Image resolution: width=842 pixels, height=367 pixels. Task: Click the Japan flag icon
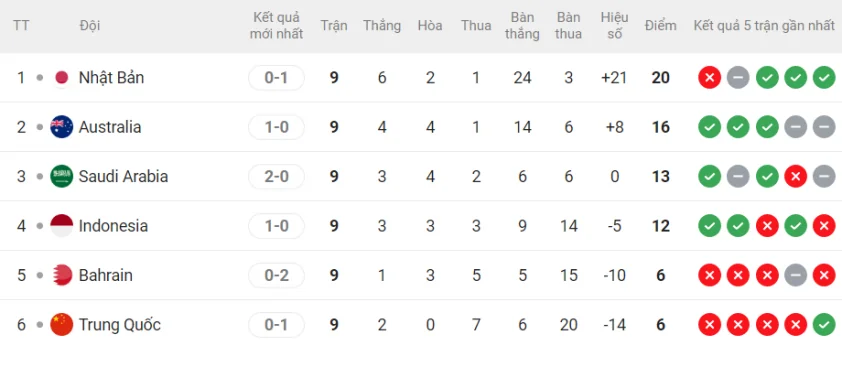click(x=62, y=78)
